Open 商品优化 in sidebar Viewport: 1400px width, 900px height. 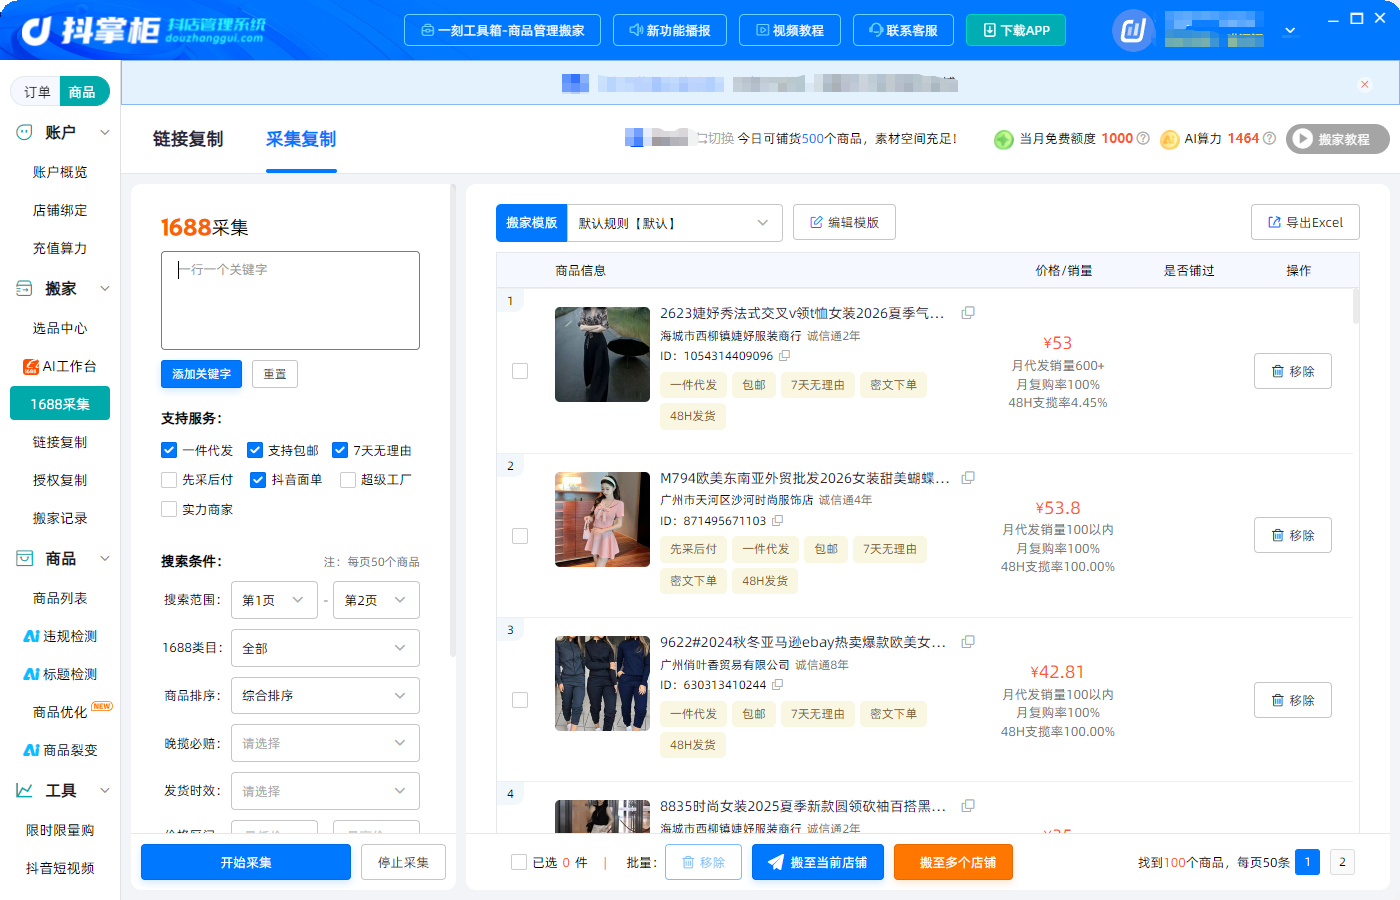[x=60, y=712]
